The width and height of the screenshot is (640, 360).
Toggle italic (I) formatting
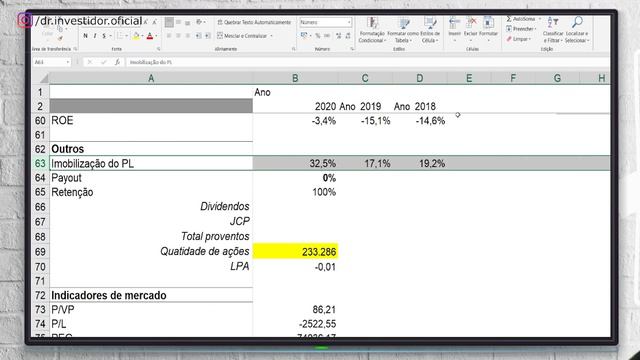(95, 36)
